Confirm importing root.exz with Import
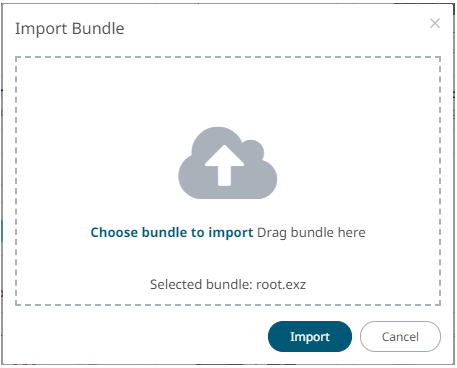The height and width of the screenshot is (368, 457). point(310,336)
